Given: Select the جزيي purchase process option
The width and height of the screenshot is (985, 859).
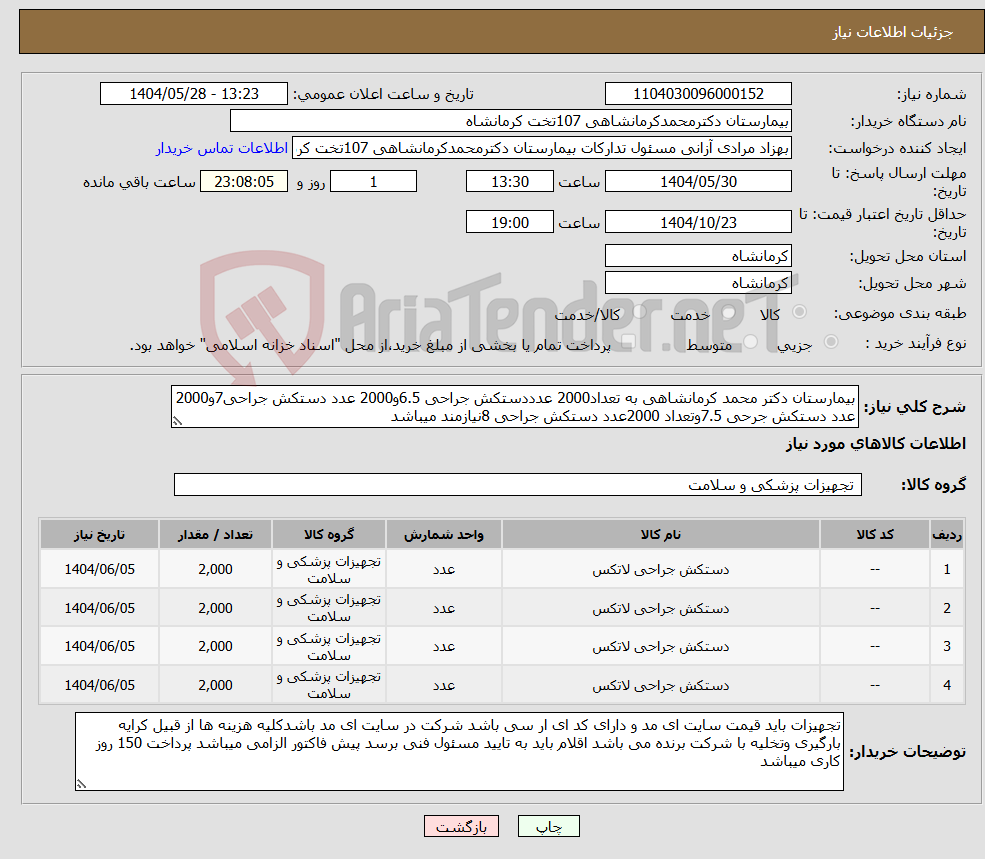Looking at the screenshot, I should point(831,341).
